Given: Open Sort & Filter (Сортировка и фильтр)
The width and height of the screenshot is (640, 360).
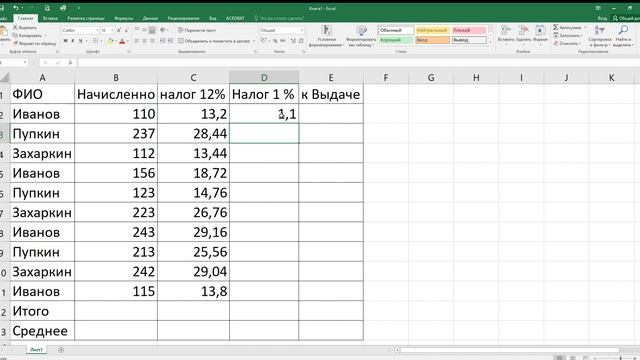Looking at the screenshot, I should (600, 36).
